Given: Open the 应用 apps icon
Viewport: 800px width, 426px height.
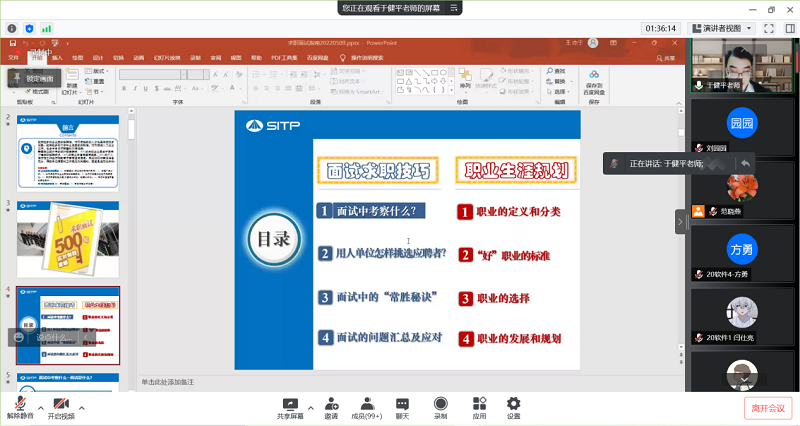Looking at the screenshot, I should (x=479, y=406).
